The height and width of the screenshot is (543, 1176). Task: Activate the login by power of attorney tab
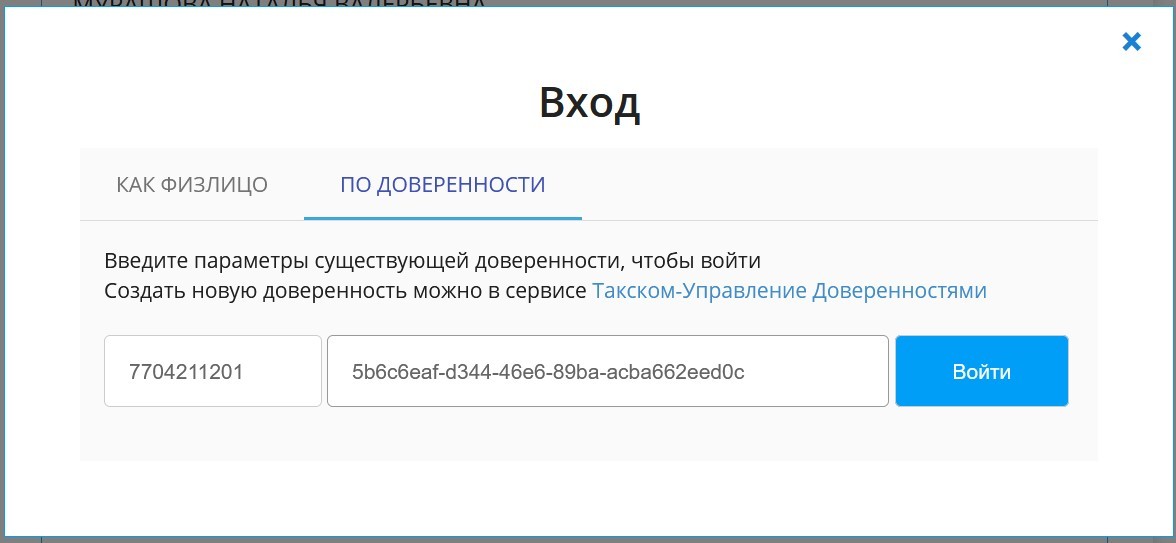point(442,185)
